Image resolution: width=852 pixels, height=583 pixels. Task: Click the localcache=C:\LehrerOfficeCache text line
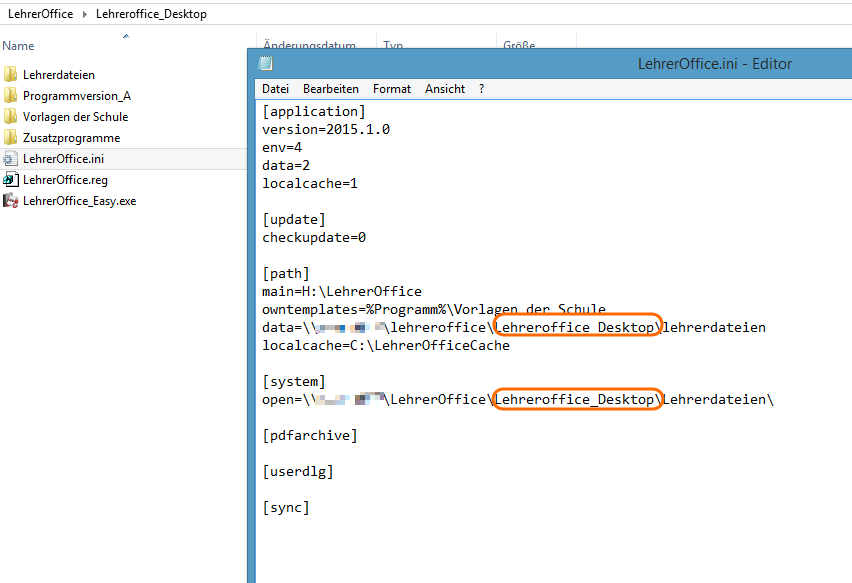pyautogui.click(x=385, y=346)
